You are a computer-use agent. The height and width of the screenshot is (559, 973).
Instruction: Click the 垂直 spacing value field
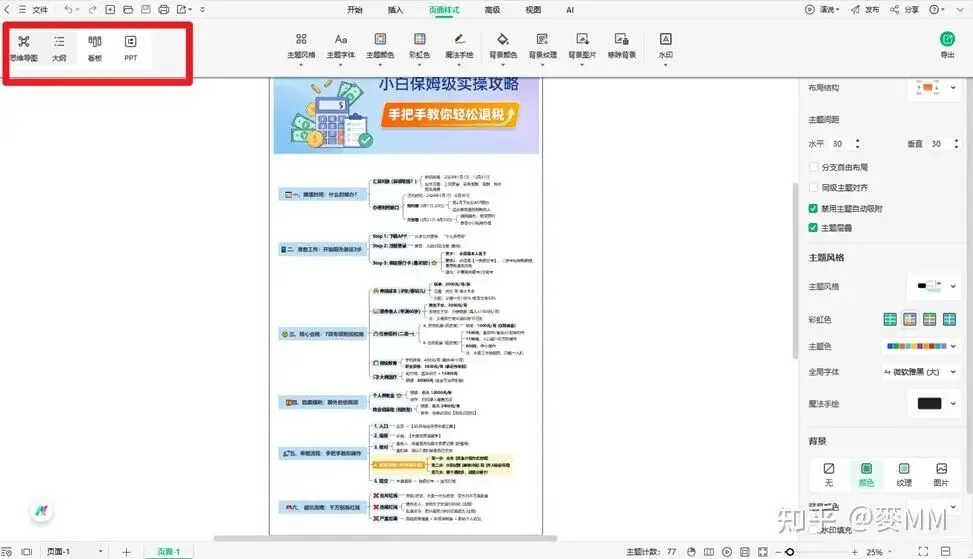[936, 143]
